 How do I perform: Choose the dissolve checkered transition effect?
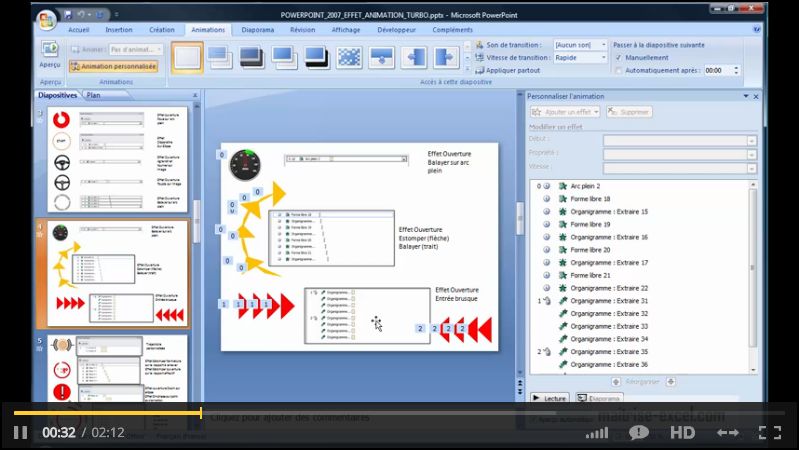(x=349, y=57)
